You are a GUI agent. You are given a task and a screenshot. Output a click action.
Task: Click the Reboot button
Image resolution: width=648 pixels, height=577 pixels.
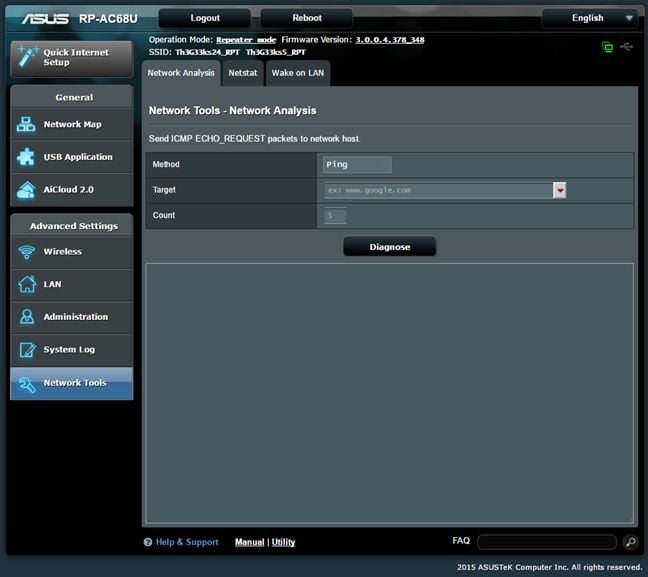tap(307, 18)
